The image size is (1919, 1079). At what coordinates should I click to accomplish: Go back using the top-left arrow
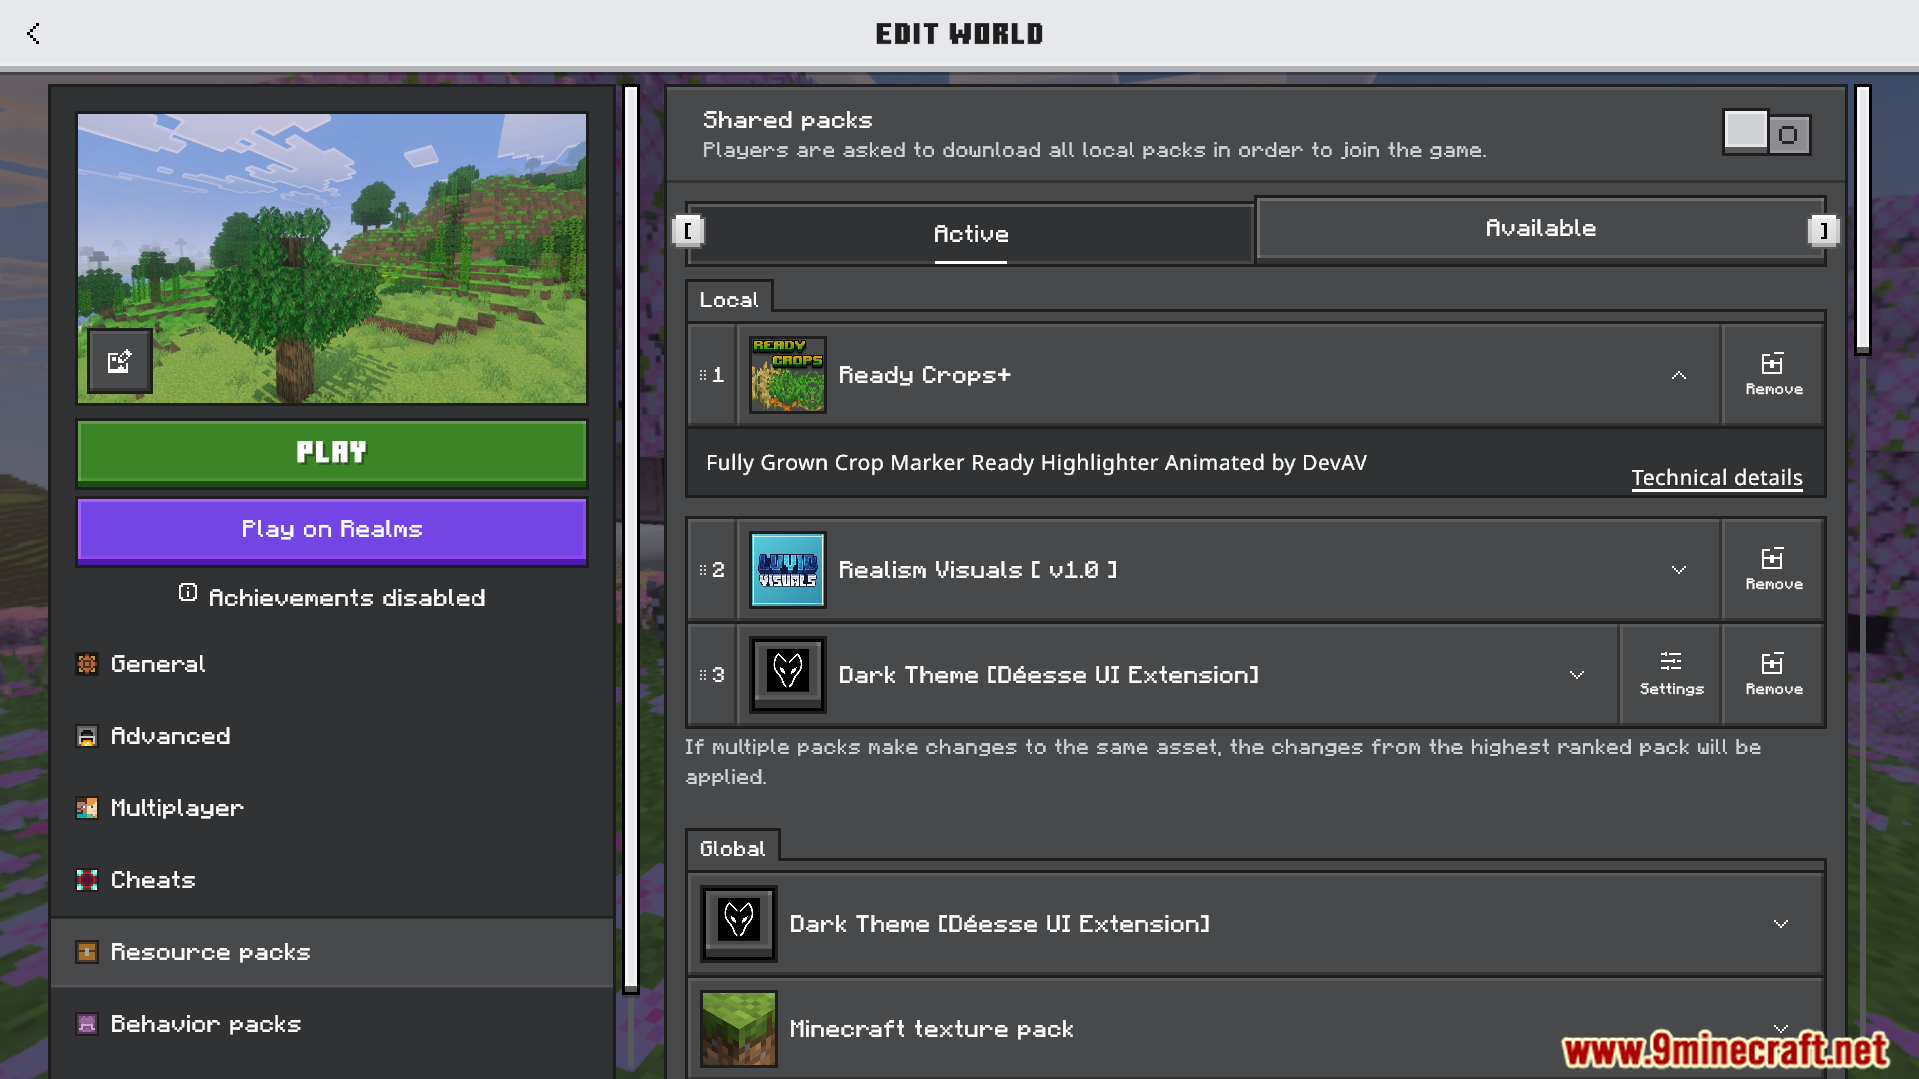tap(33, 33)
